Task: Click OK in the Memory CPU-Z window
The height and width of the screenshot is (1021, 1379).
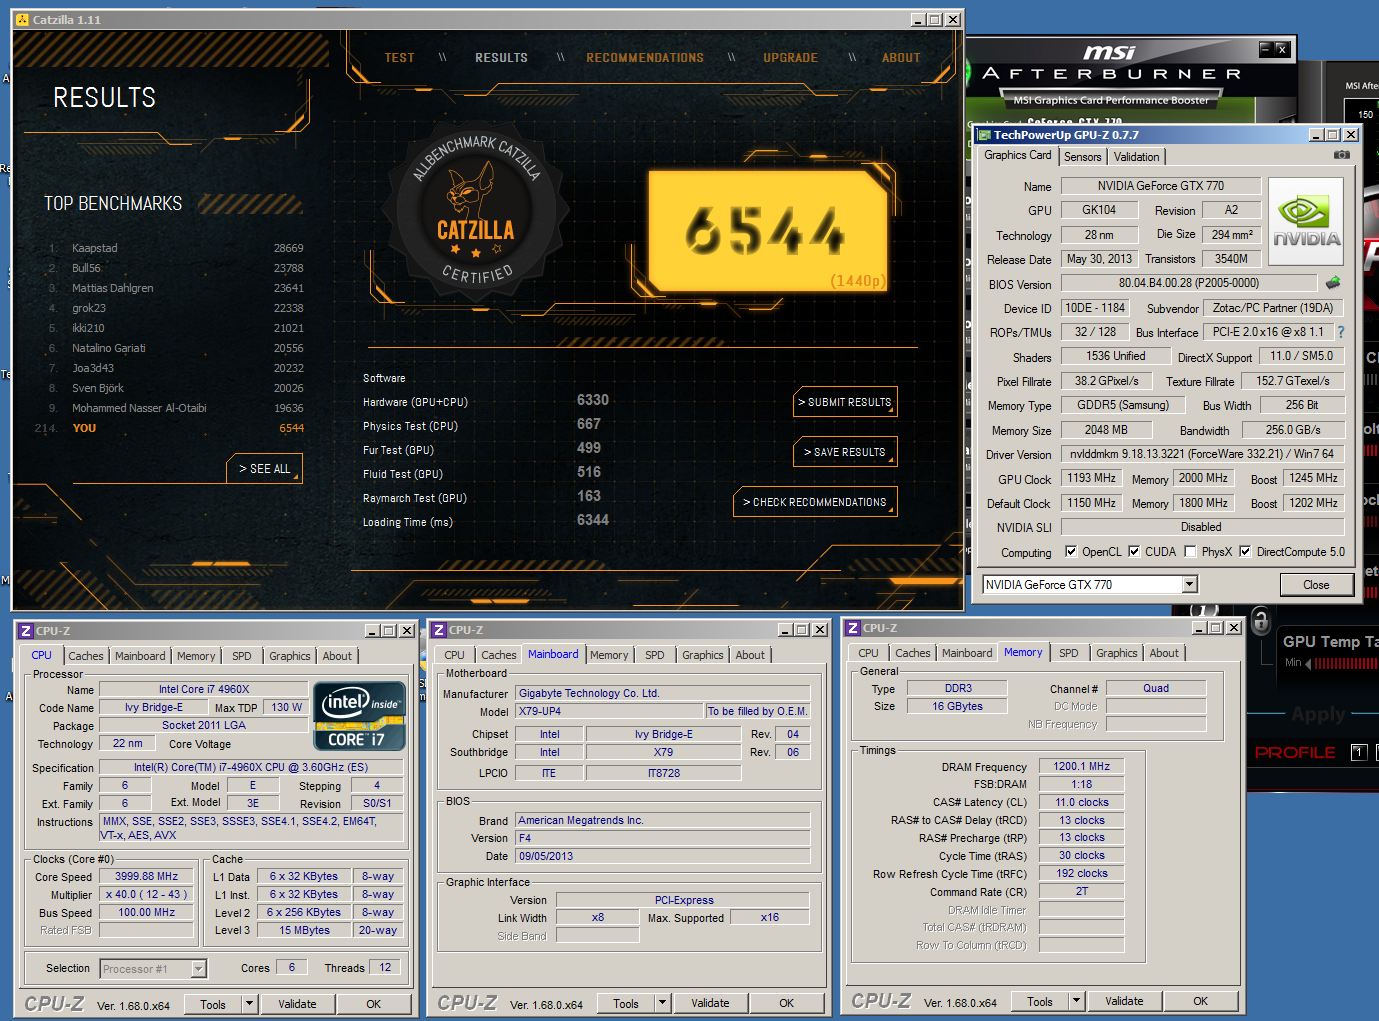Action: click(1200, 1001)
